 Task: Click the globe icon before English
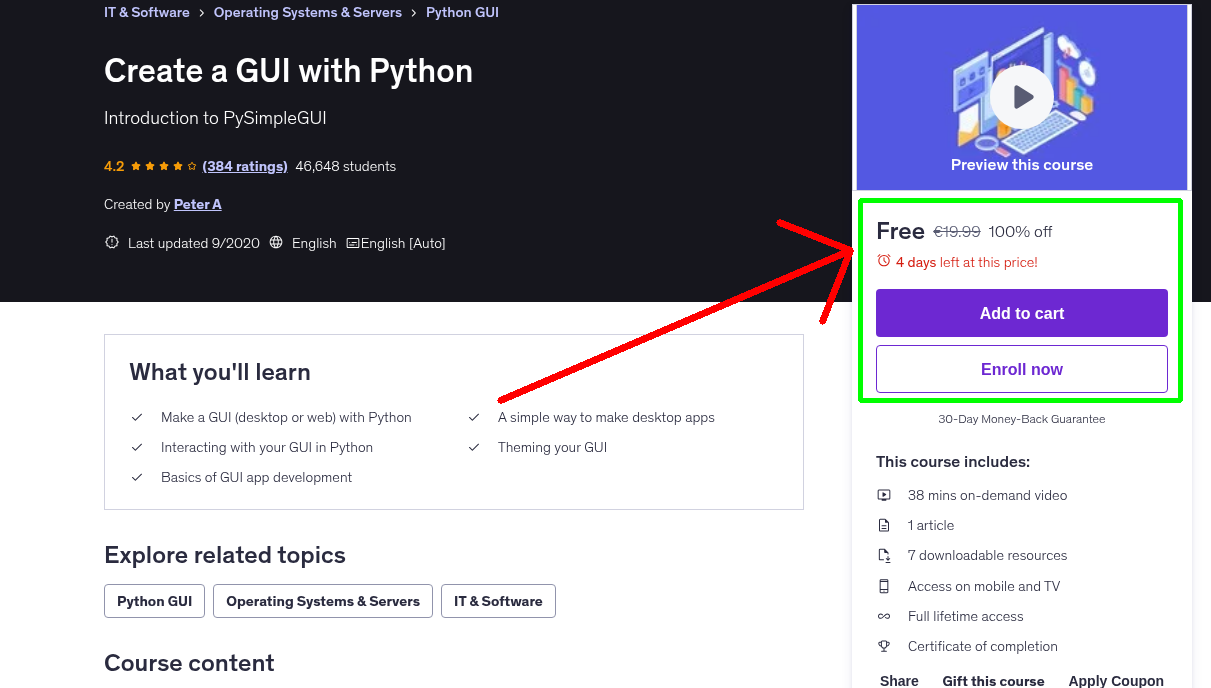click(276, 243)
